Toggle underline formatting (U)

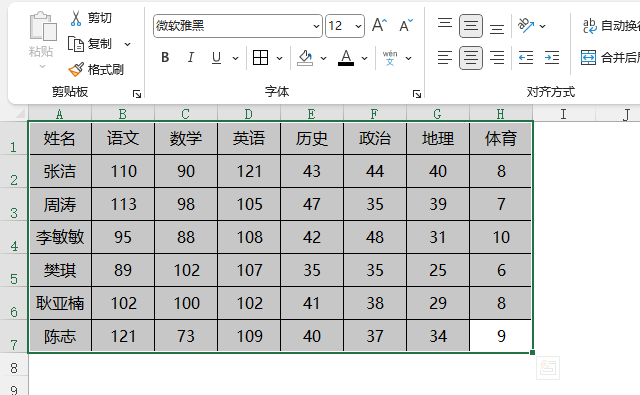pyautogui.click(x=217, y=58)
